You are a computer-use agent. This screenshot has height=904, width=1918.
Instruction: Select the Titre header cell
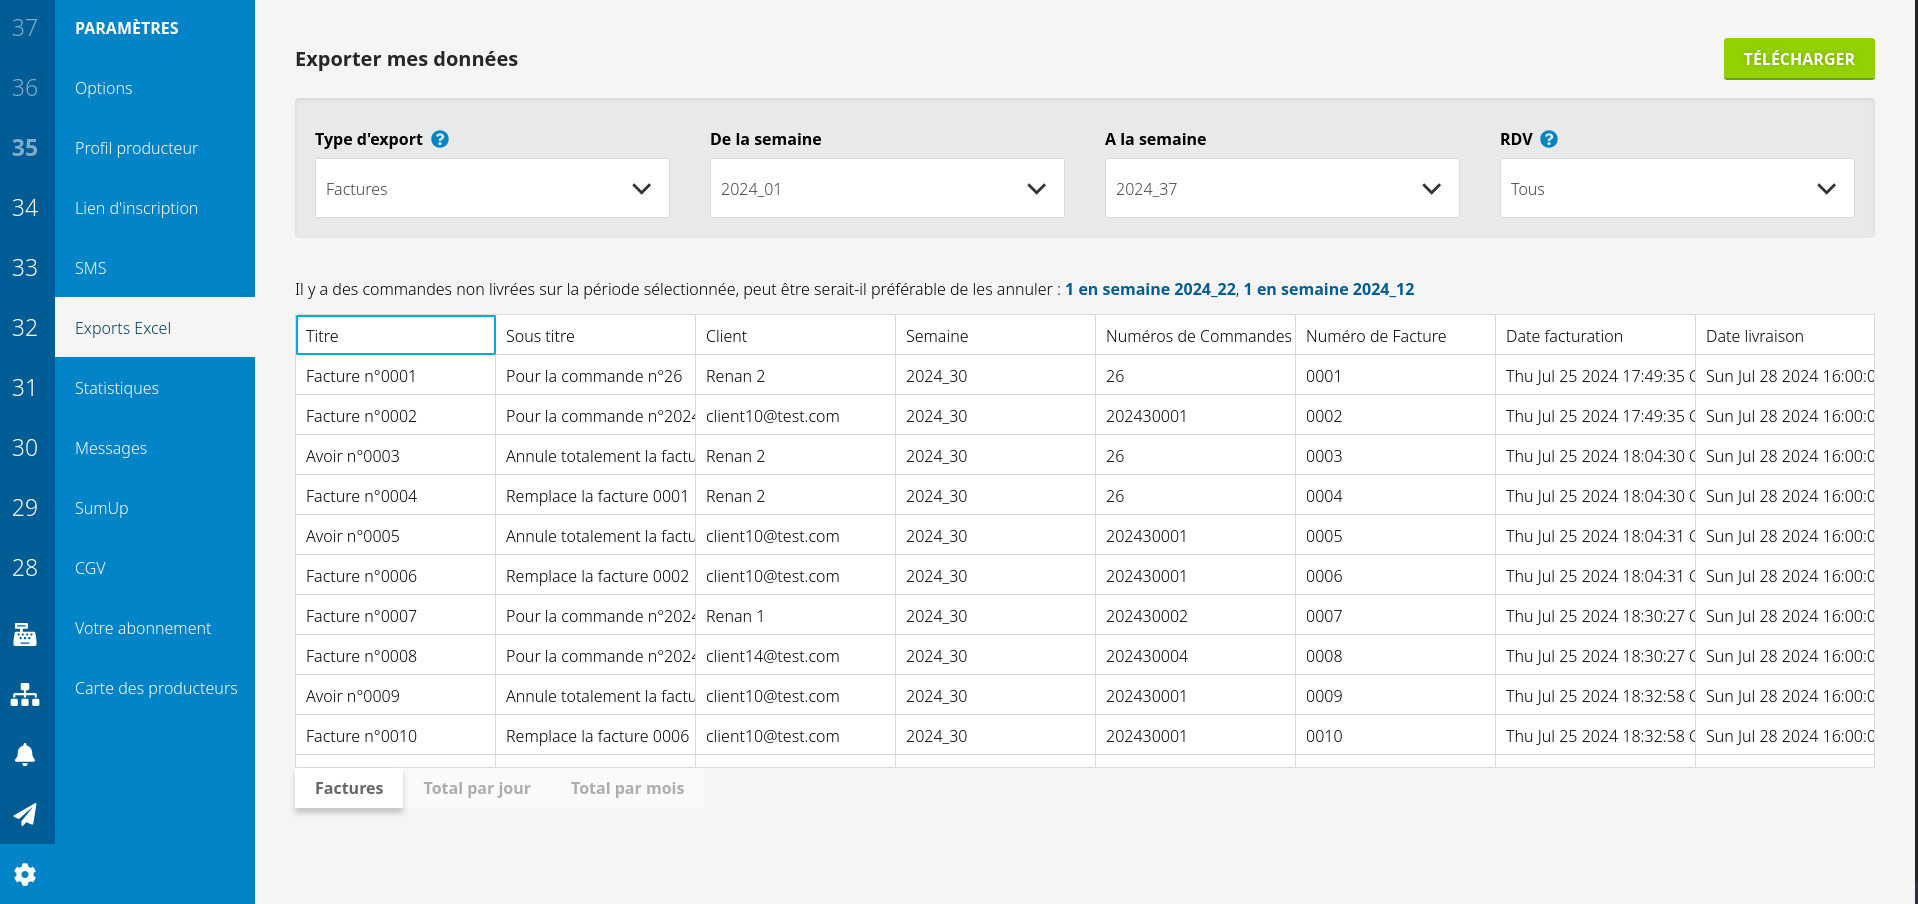[x=395, y=336]
